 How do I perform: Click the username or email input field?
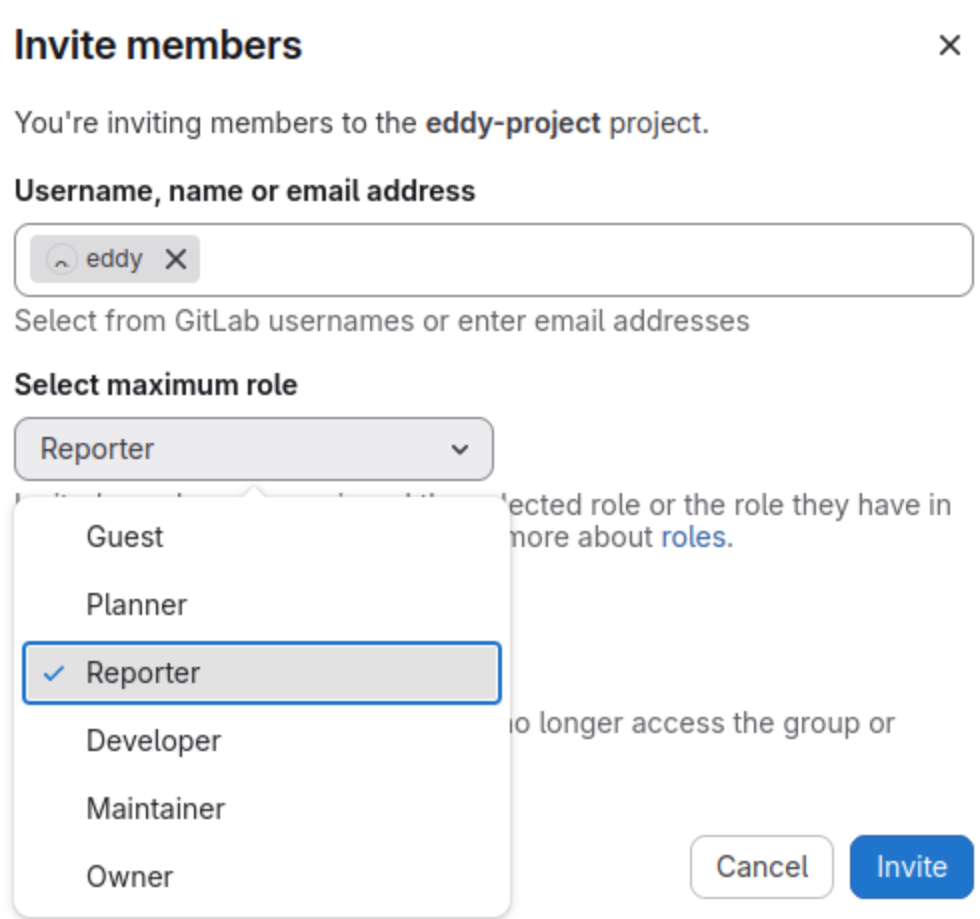(494, 260)
